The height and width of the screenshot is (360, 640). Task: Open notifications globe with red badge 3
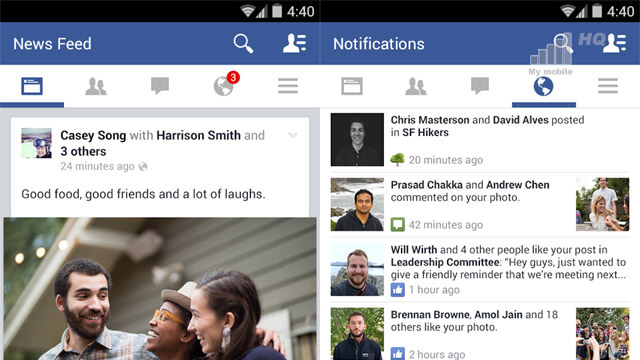[224, 85]
